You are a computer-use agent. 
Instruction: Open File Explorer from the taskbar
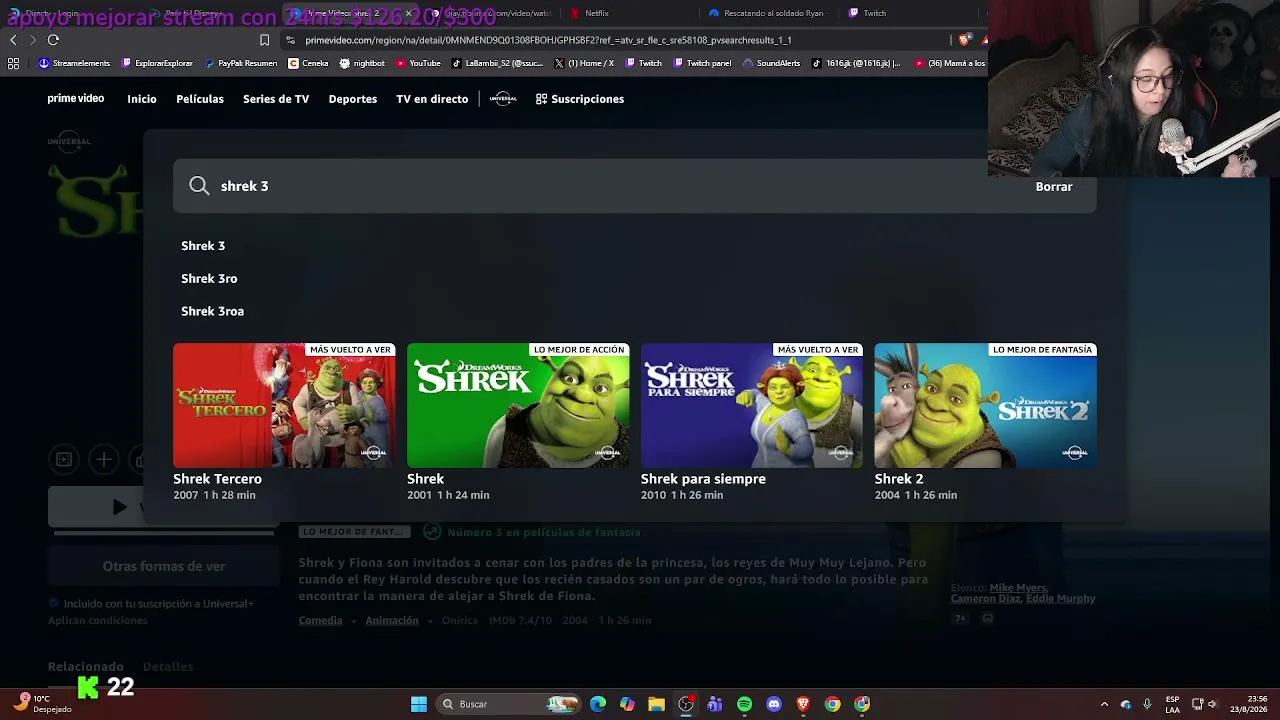[x=656, y=704]
